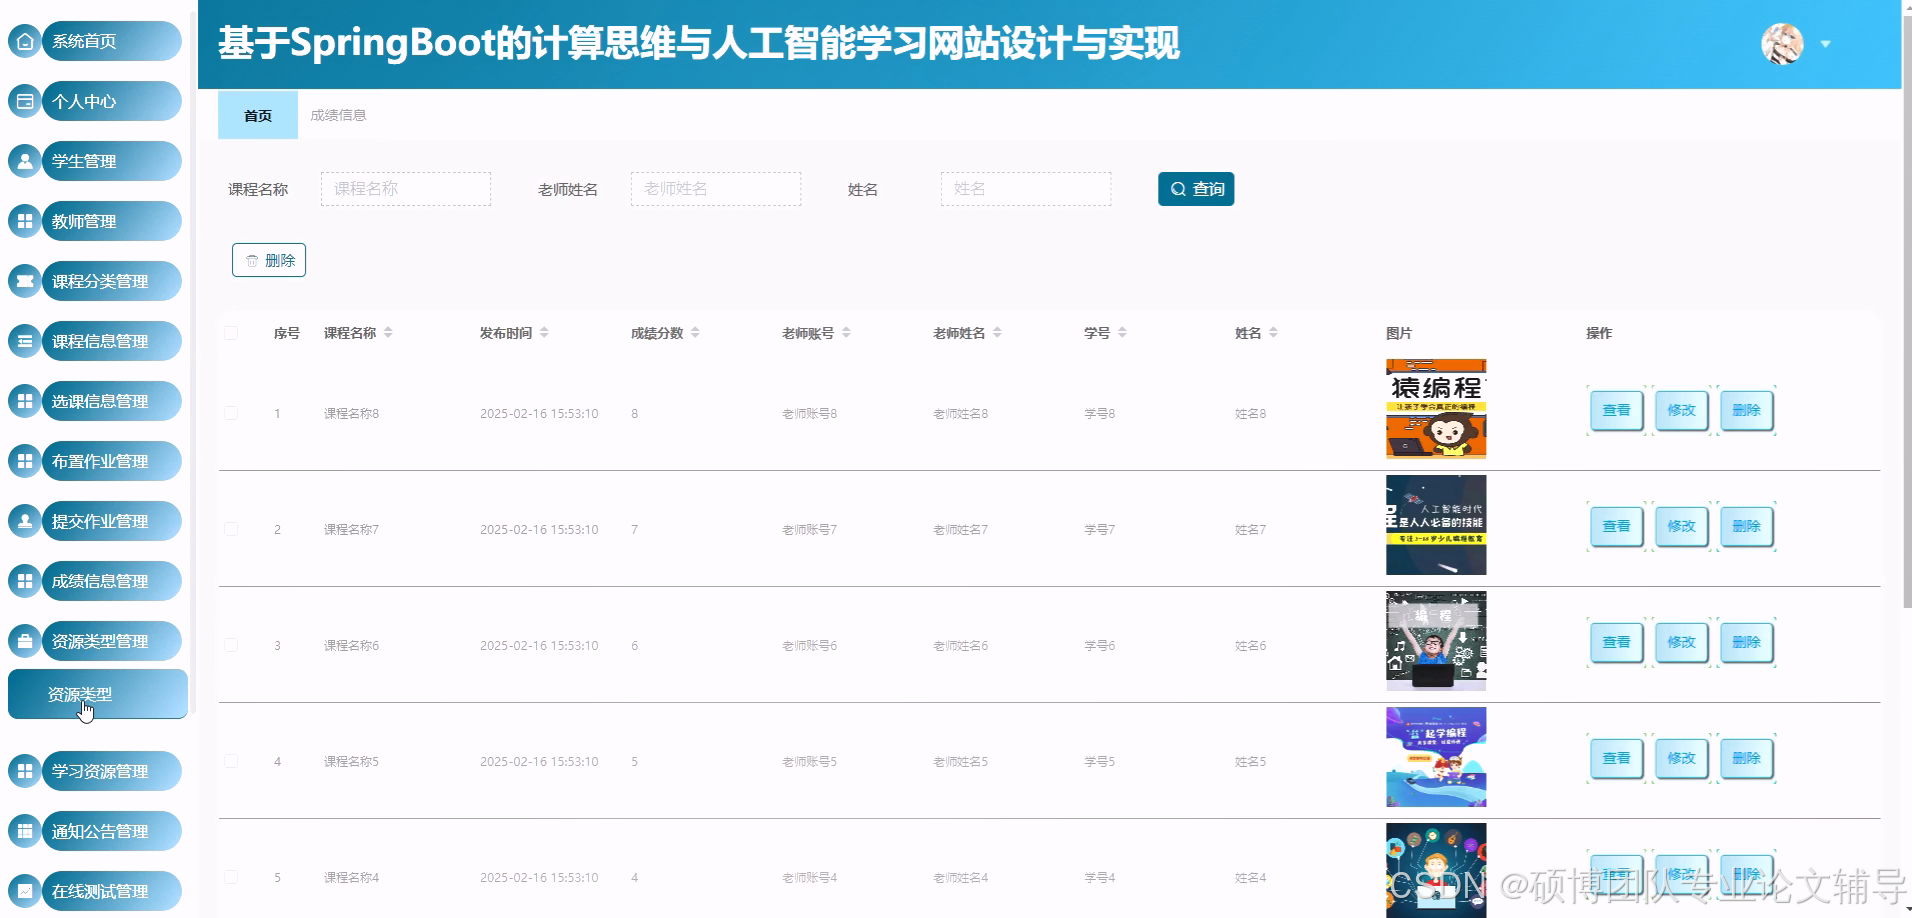Click the grid icon beside 选课信息管理
Viewport: 1912px width, 918px height.
tap(25, 401)
